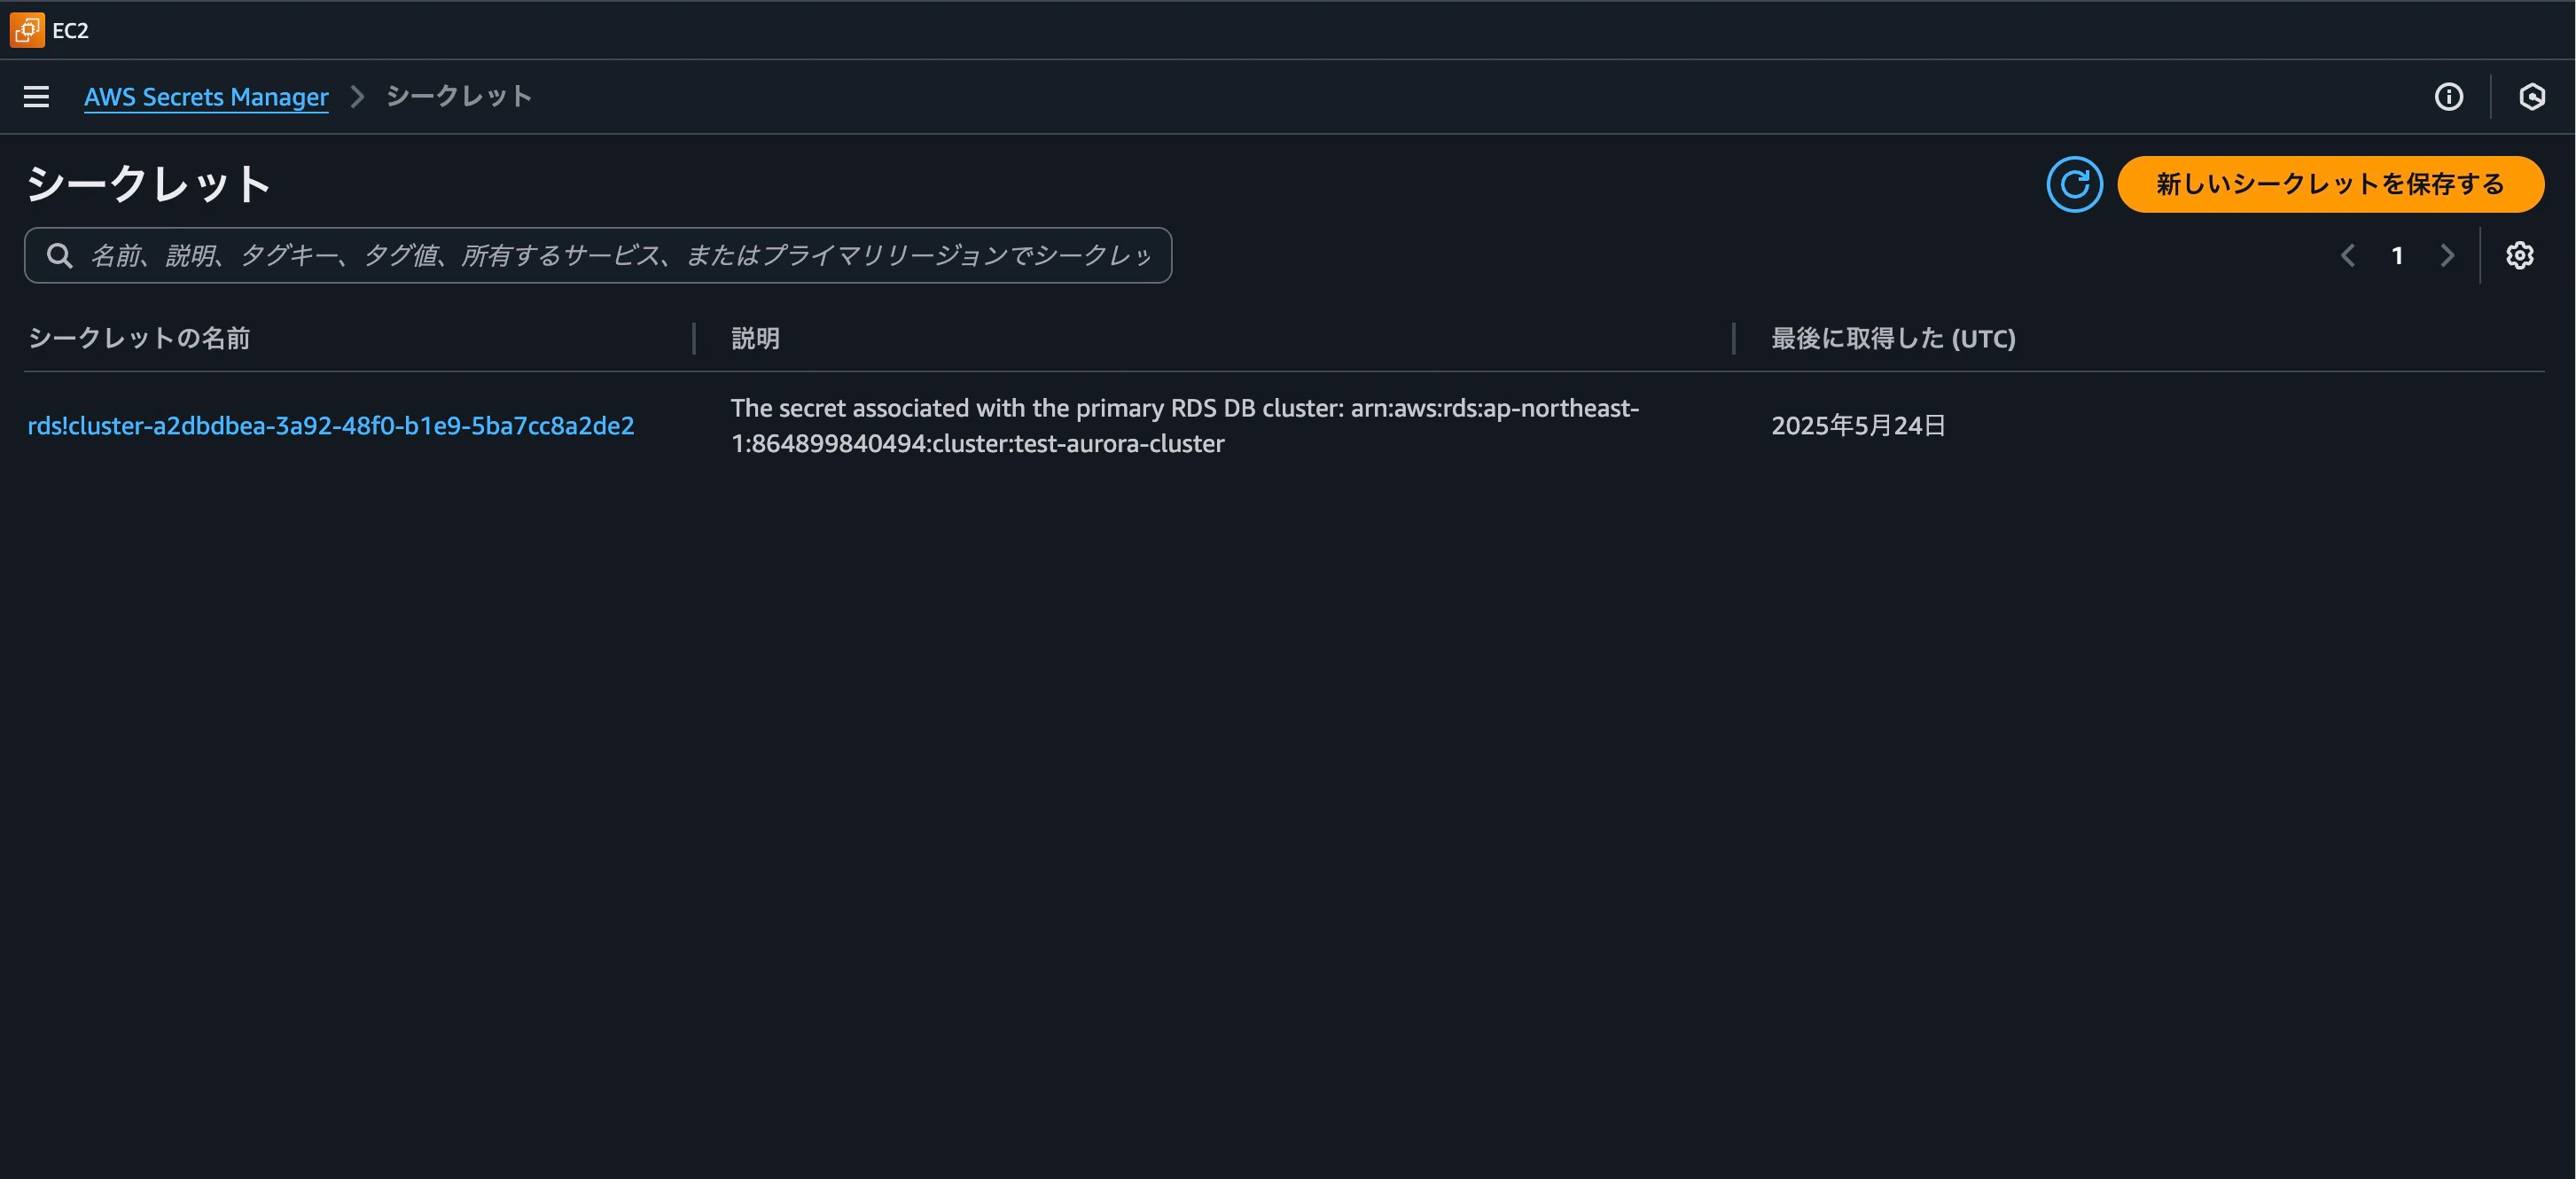The width and height of the screenshot is (2576, 1179).
Task: Open AWS CloudShell from the navigation bar
Action: point(2534,96)
